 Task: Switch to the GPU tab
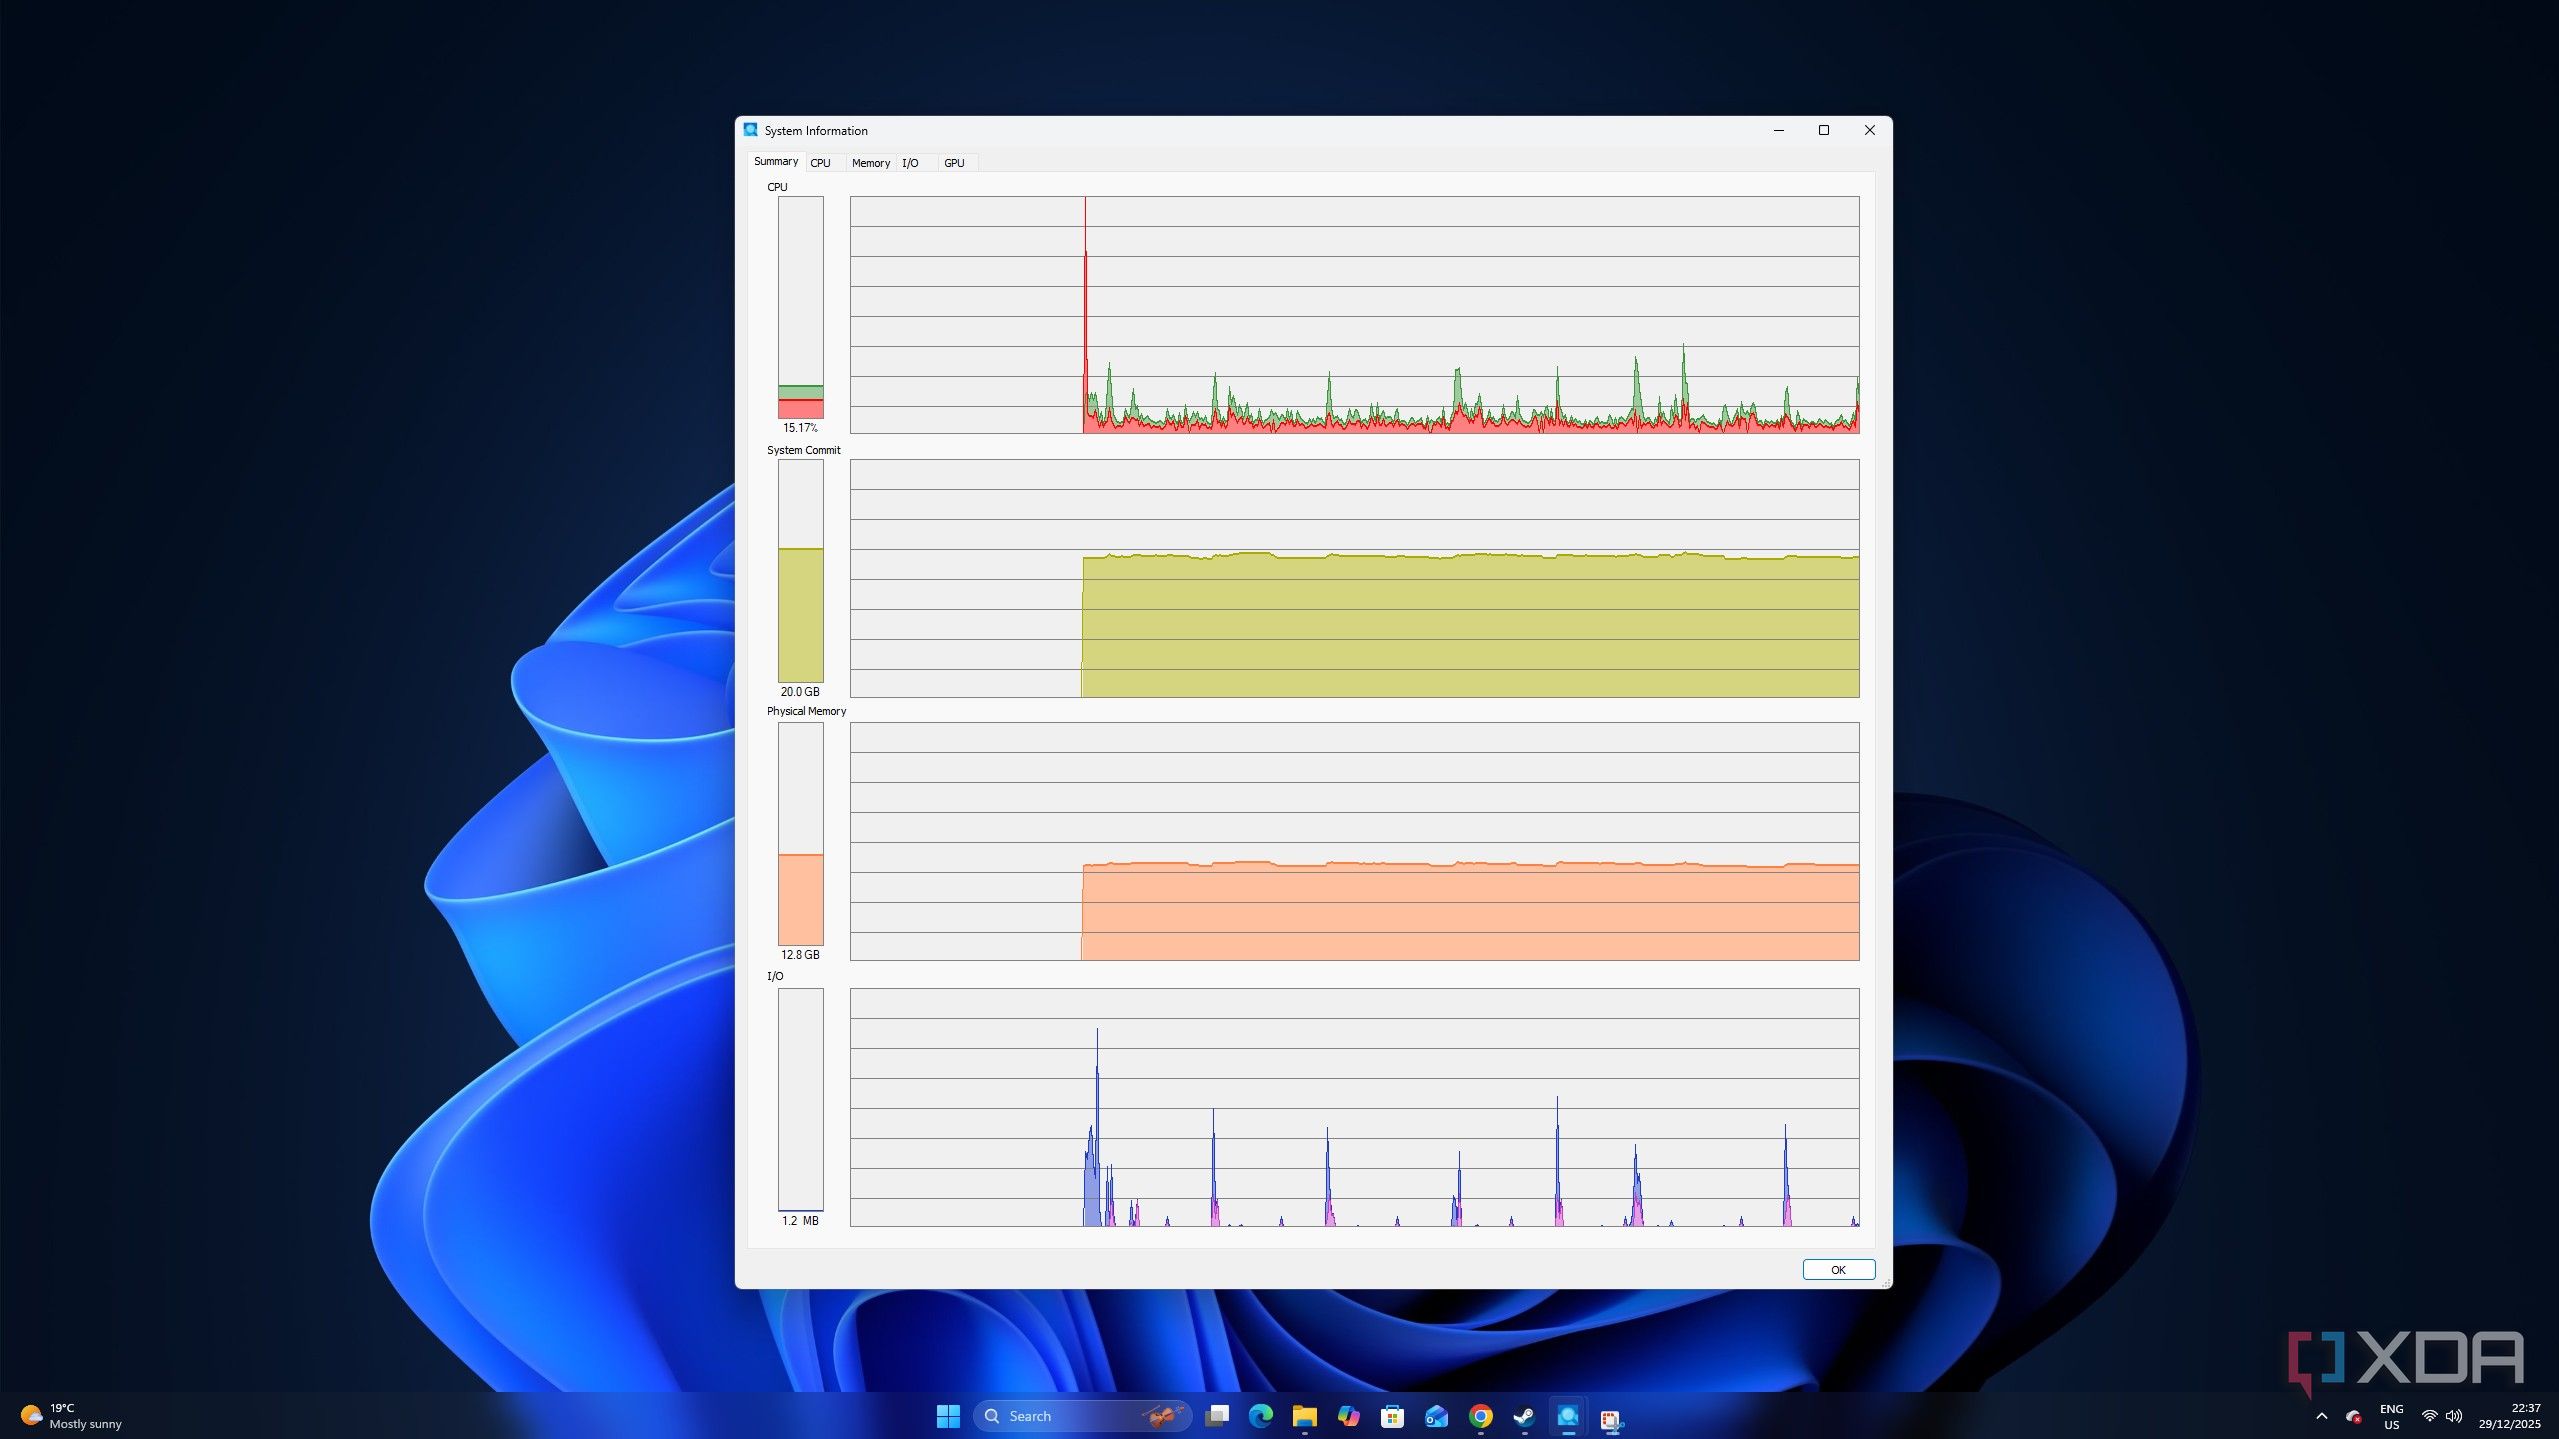954,163
